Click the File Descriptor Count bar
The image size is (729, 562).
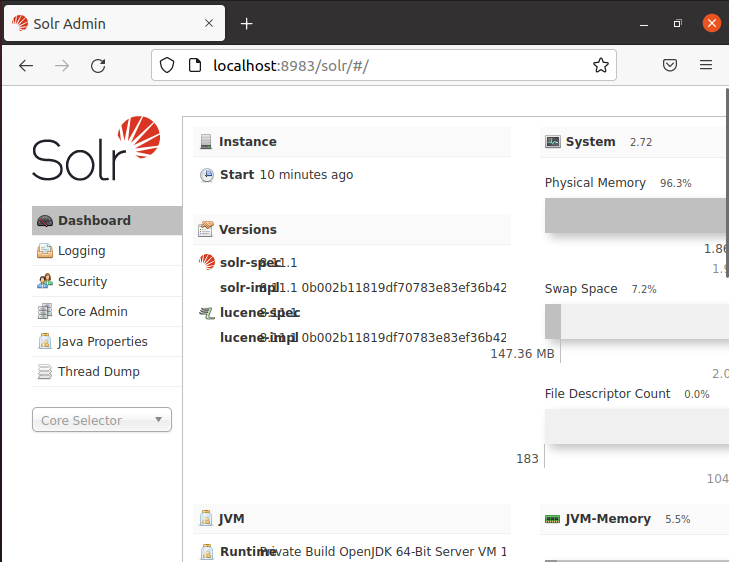636,426
